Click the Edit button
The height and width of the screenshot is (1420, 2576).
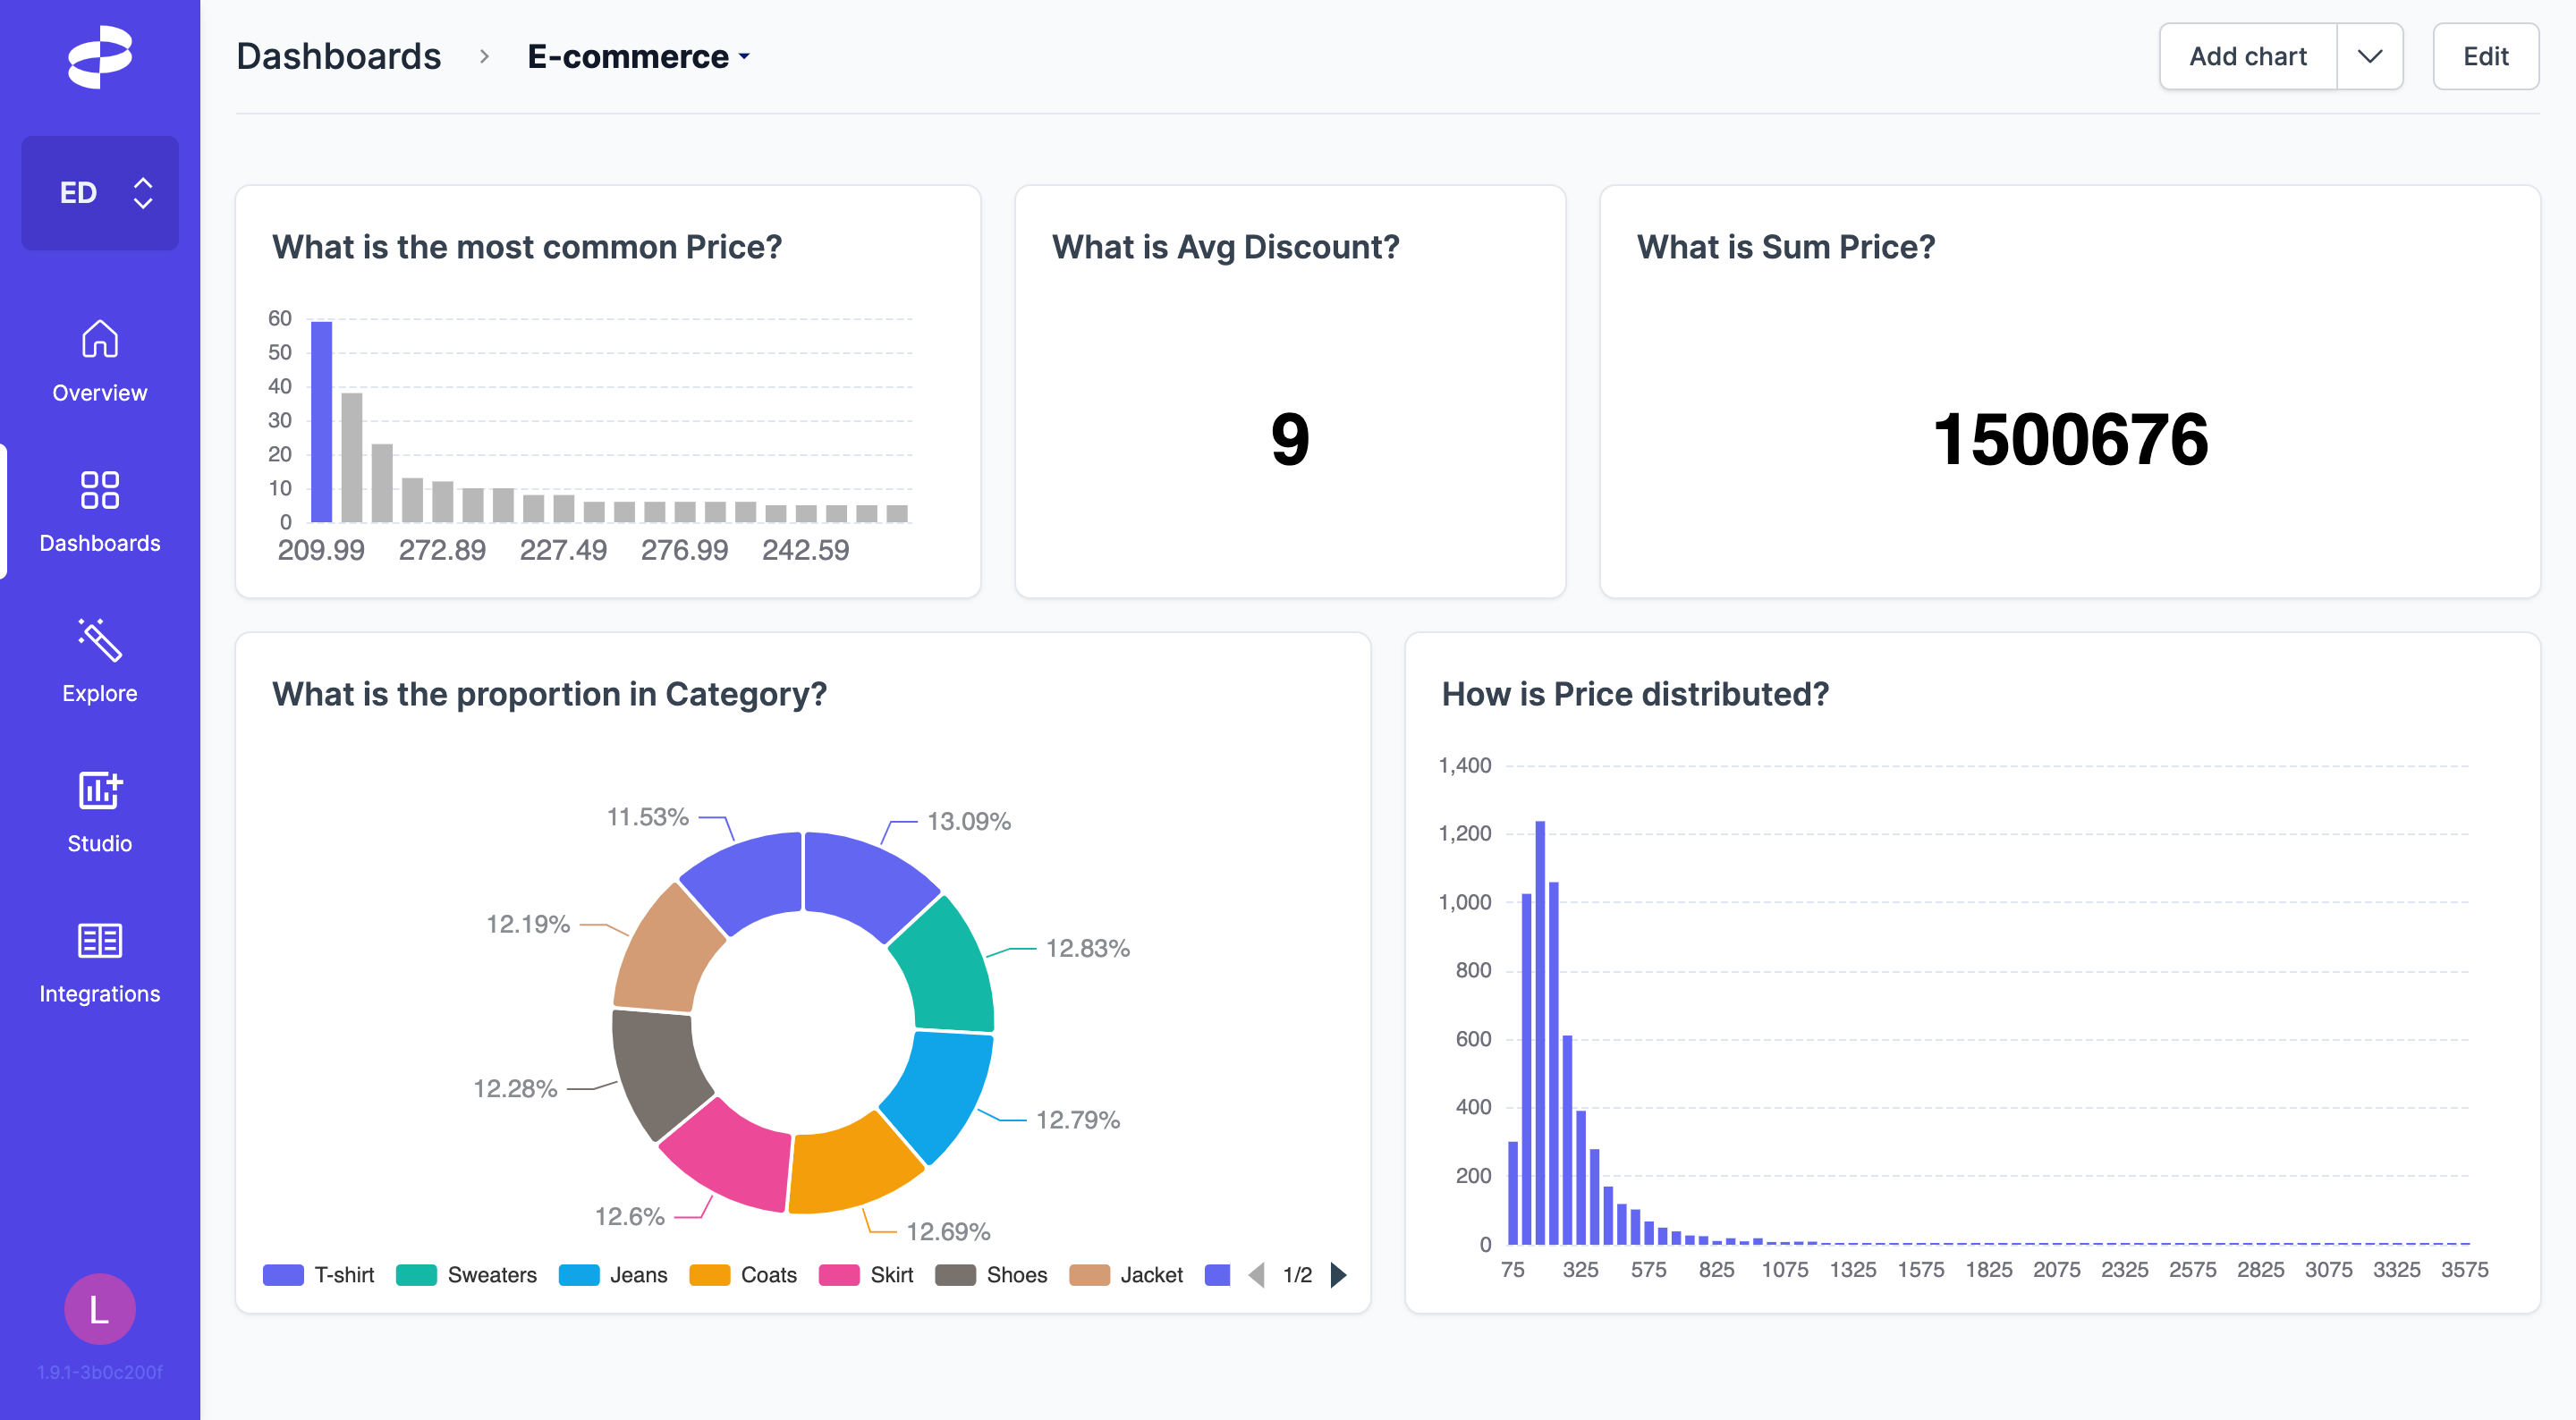[x=2485, y=57]
